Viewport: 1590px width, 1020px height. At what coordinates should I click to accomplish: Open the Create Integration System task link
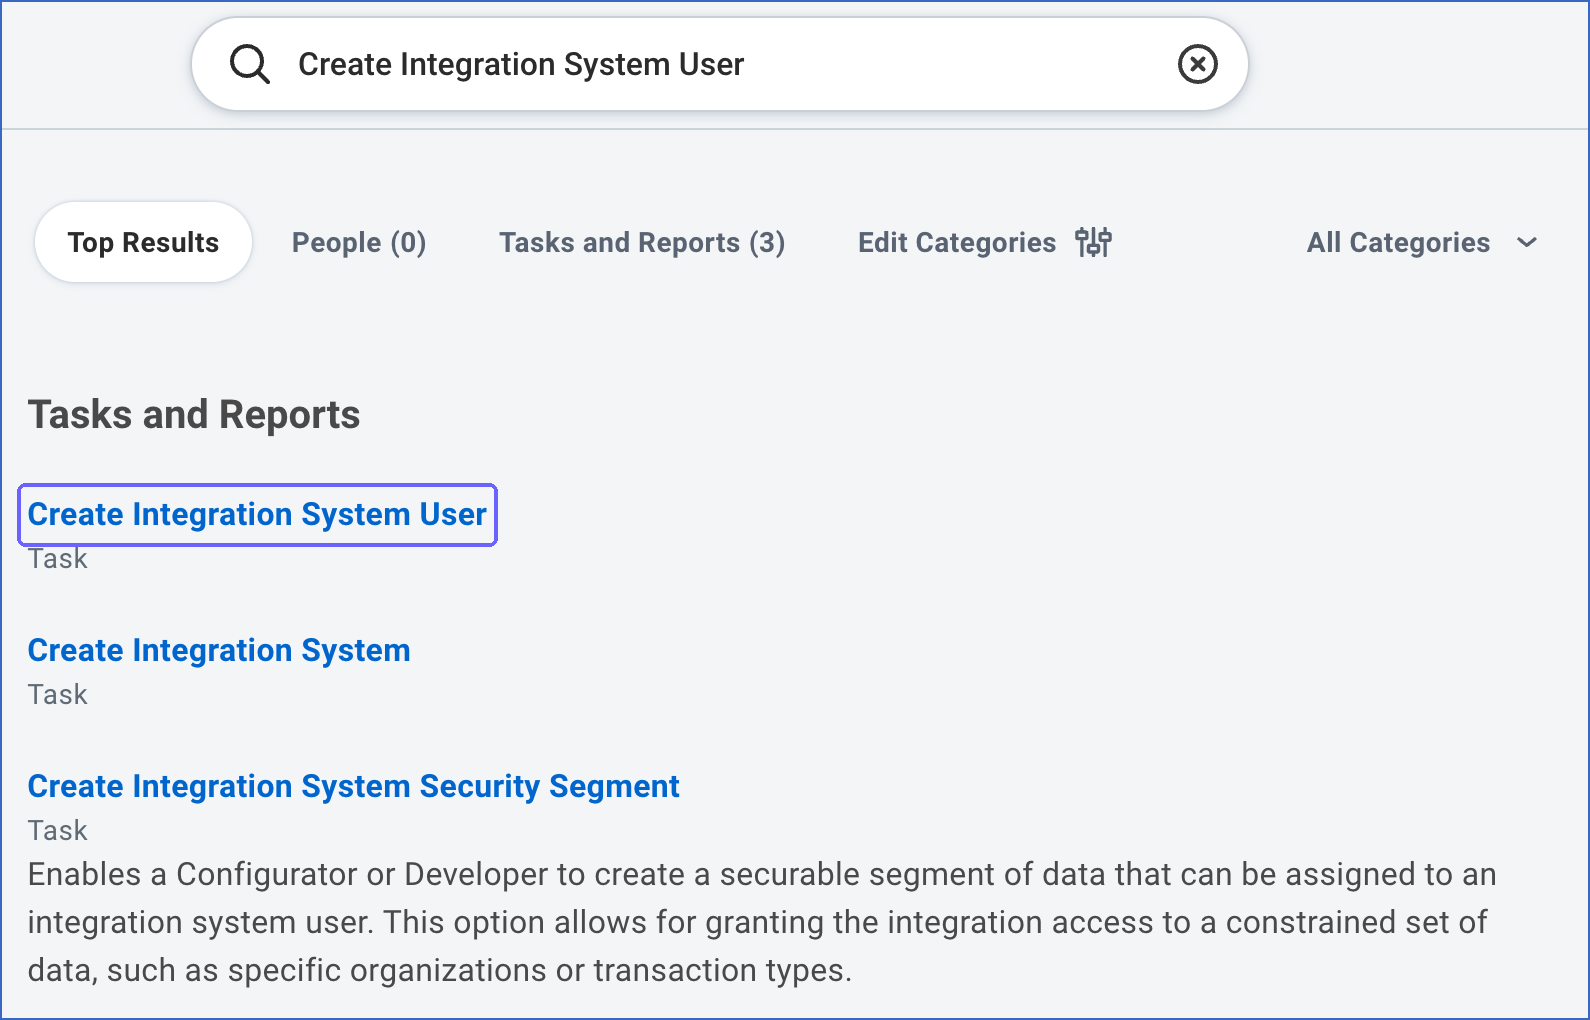(x=219, y=650)
